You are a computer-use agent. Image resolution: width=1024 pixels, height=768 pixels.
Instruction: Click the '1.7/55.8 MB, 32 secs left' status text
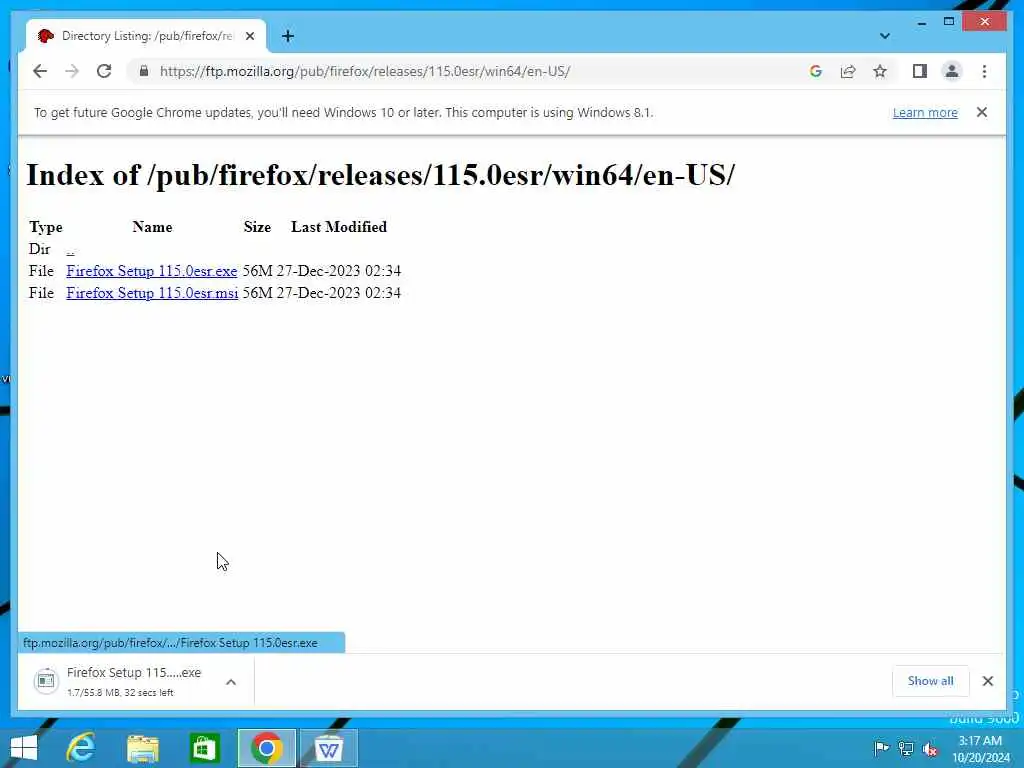click(120, 693)
